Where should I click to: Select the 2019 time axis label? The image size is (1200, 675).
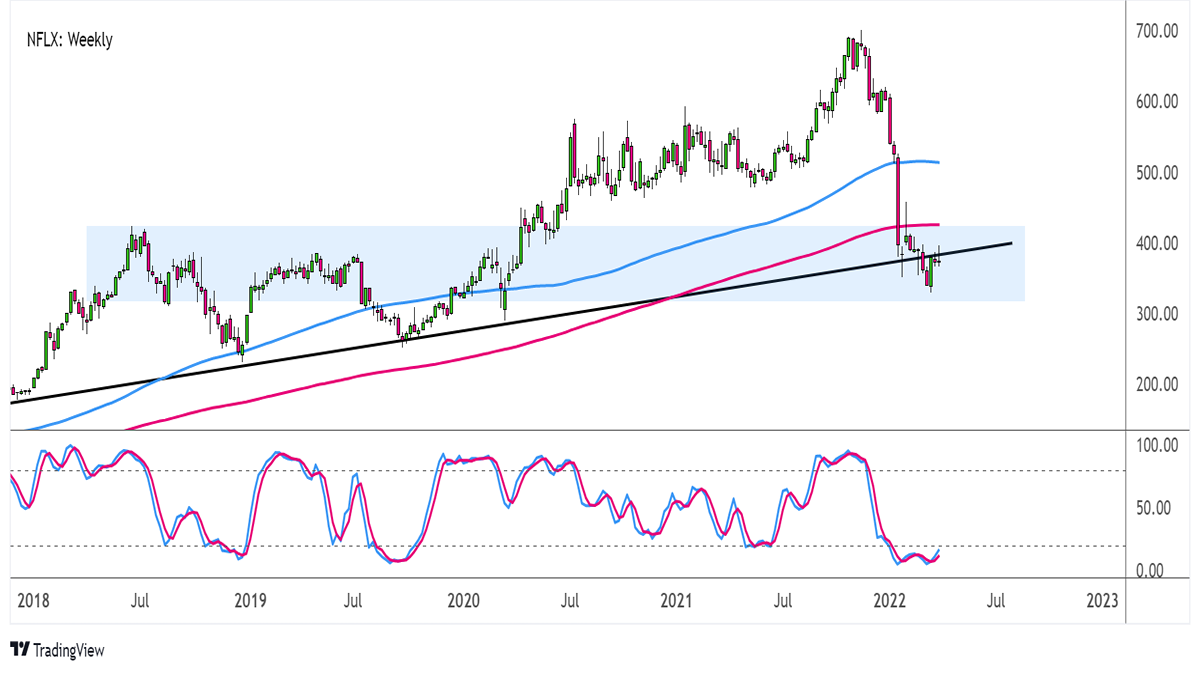250,601
